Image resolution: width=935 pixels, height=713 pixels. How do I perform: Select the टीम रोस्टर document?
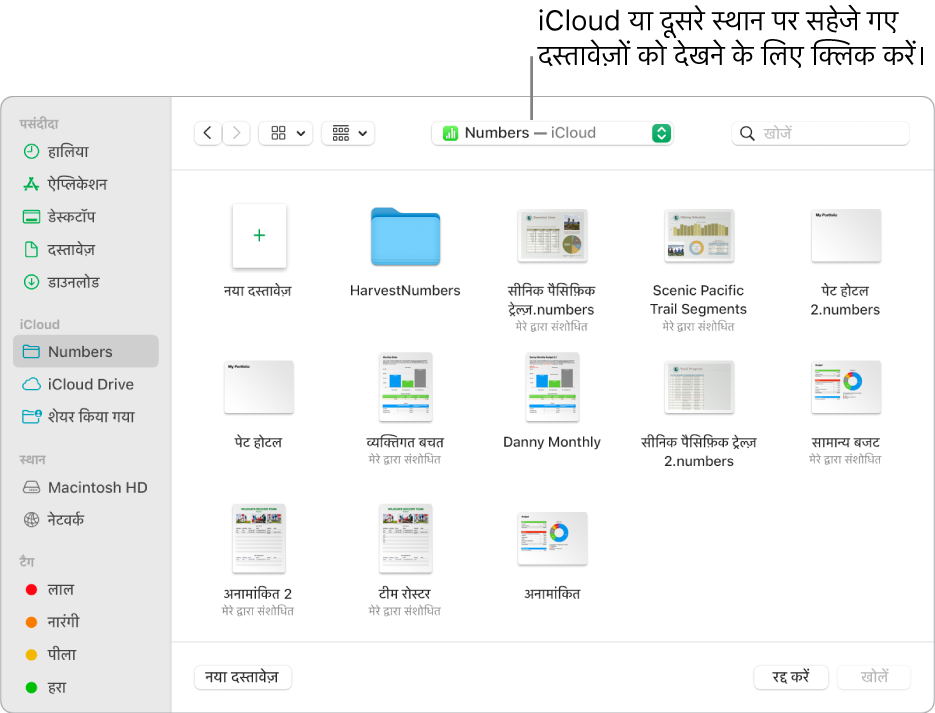click(x=405, y=538)
